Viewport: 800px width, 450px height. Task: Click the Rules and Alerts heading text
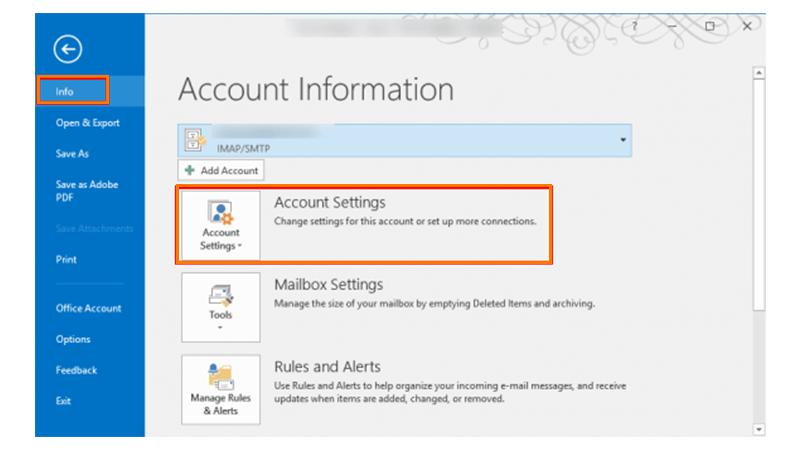click(327, 367)
